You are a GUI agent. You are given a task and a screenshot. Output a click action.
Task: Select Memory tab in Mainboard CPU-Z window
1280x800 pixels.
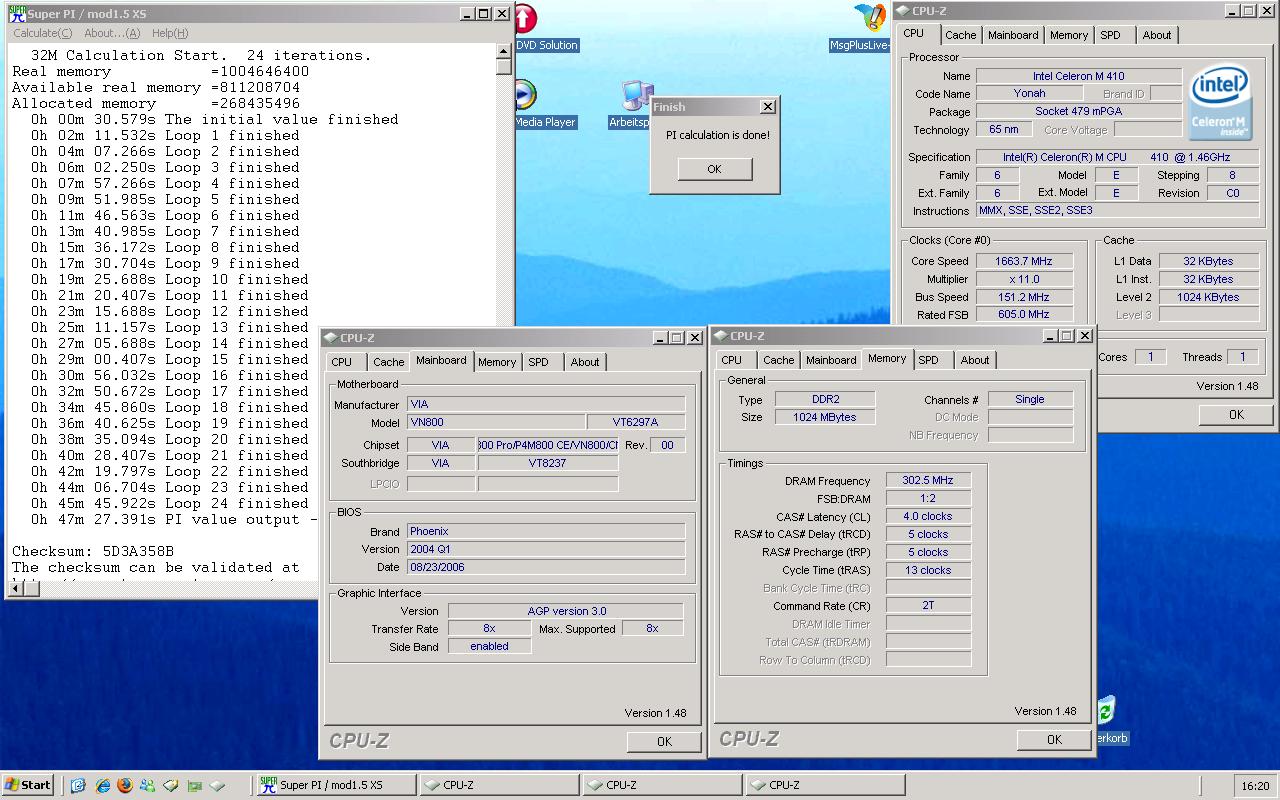point(497,362)
